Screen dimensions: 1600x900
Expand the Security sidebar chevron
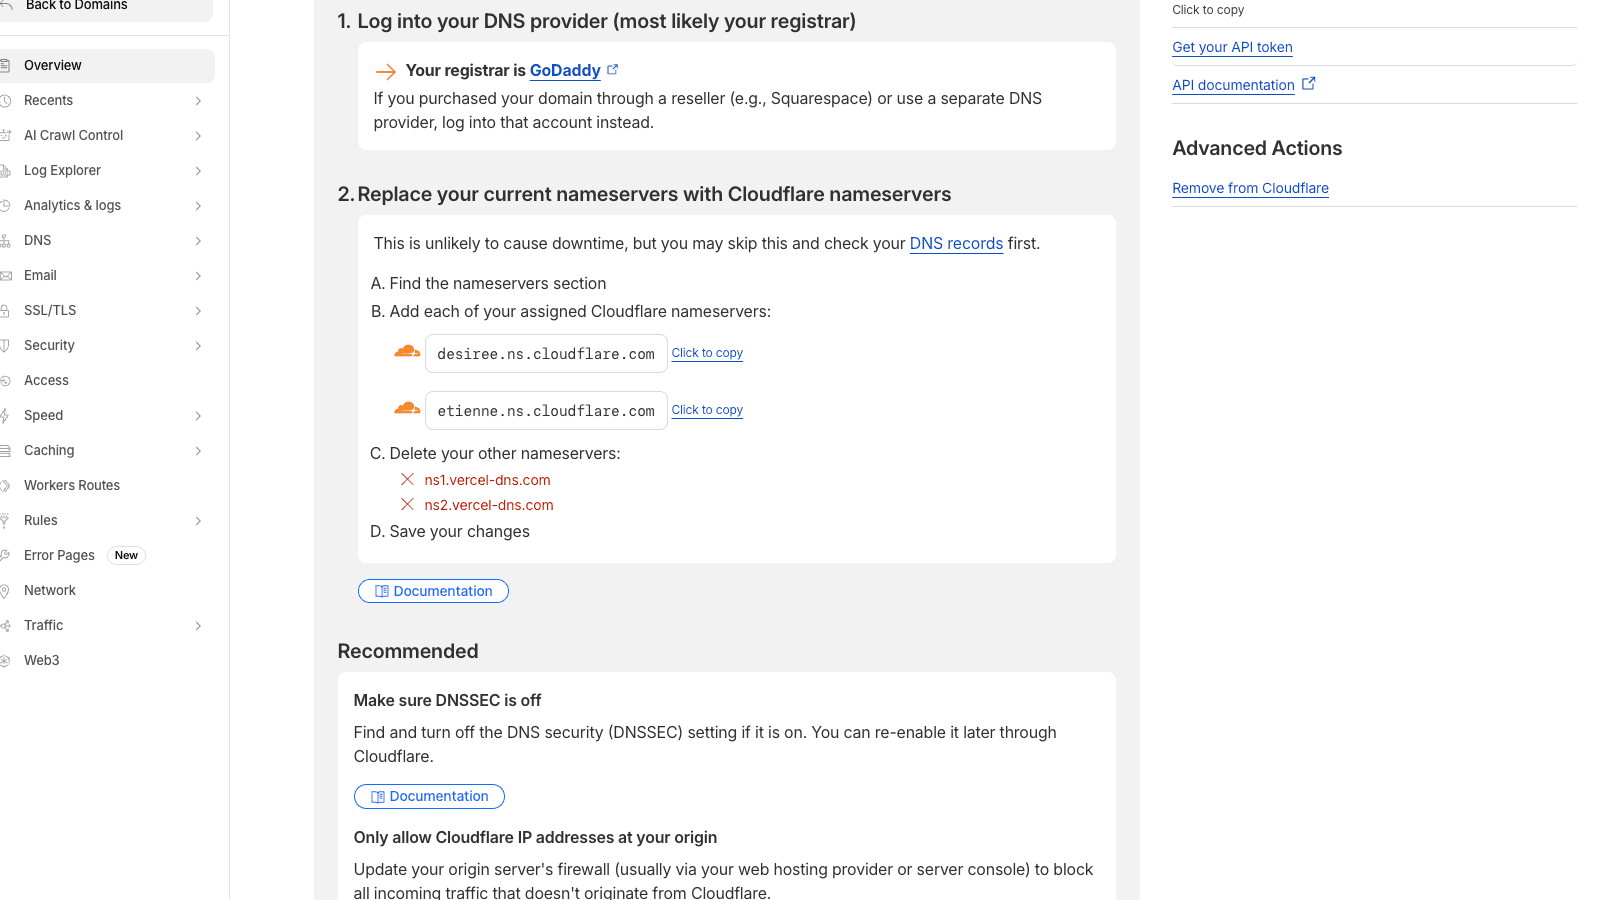[x=198, y=346]
